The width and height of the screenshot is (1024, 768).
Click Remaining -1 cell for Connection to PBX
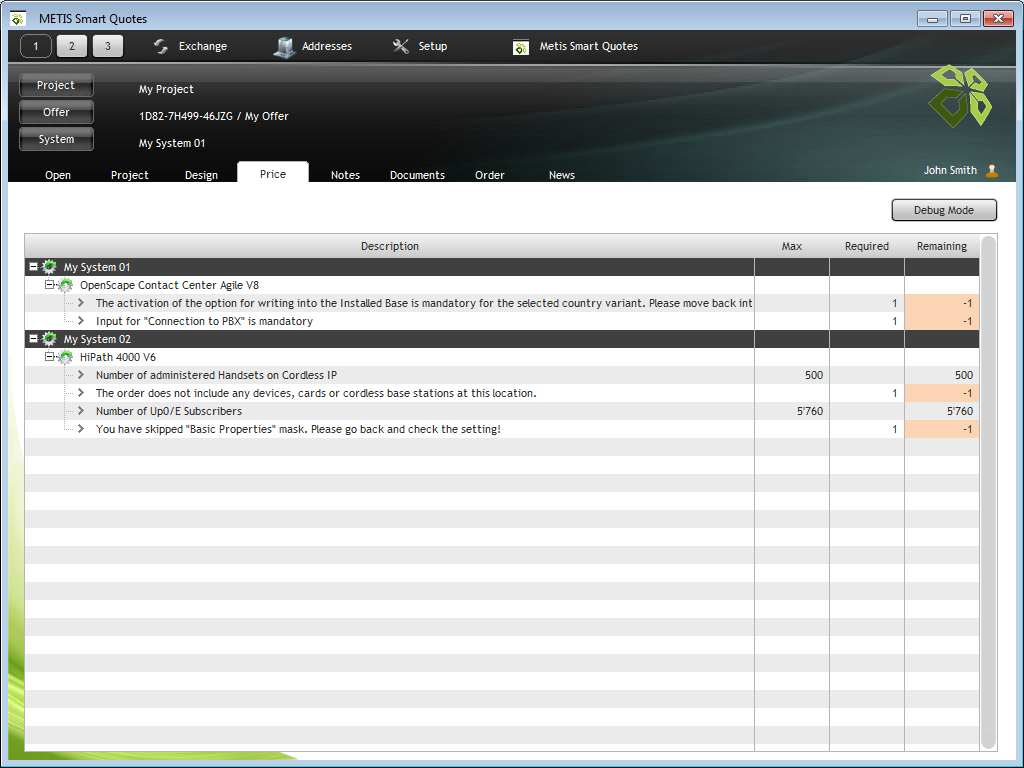tap(942, 321)
